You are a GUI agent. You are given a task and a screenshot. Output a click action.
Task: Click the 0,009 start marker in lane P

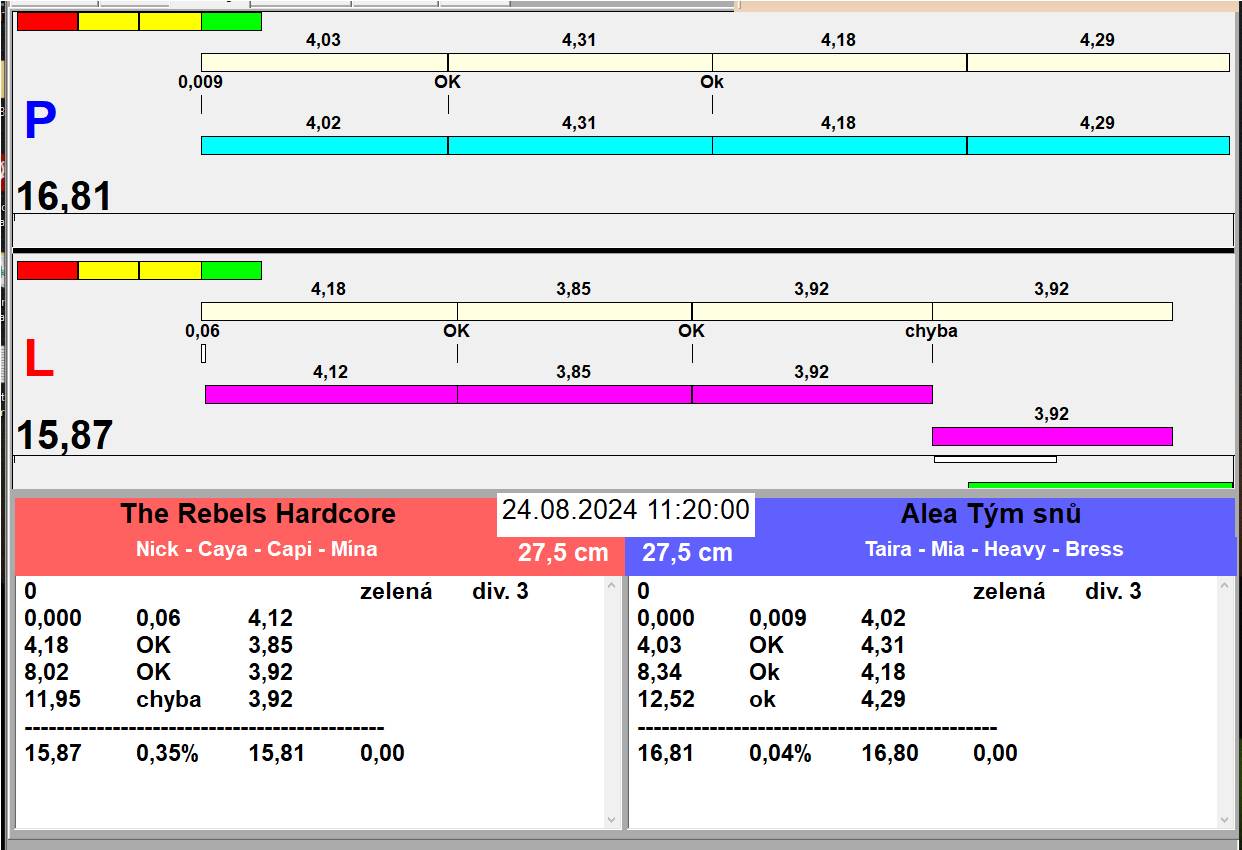point(201,82)
